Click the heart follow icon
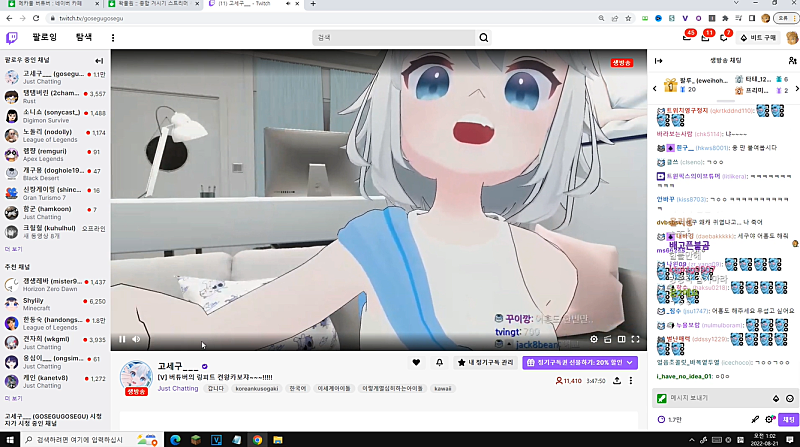The width and height of the screenshot is (800, 447). point(416,362)
